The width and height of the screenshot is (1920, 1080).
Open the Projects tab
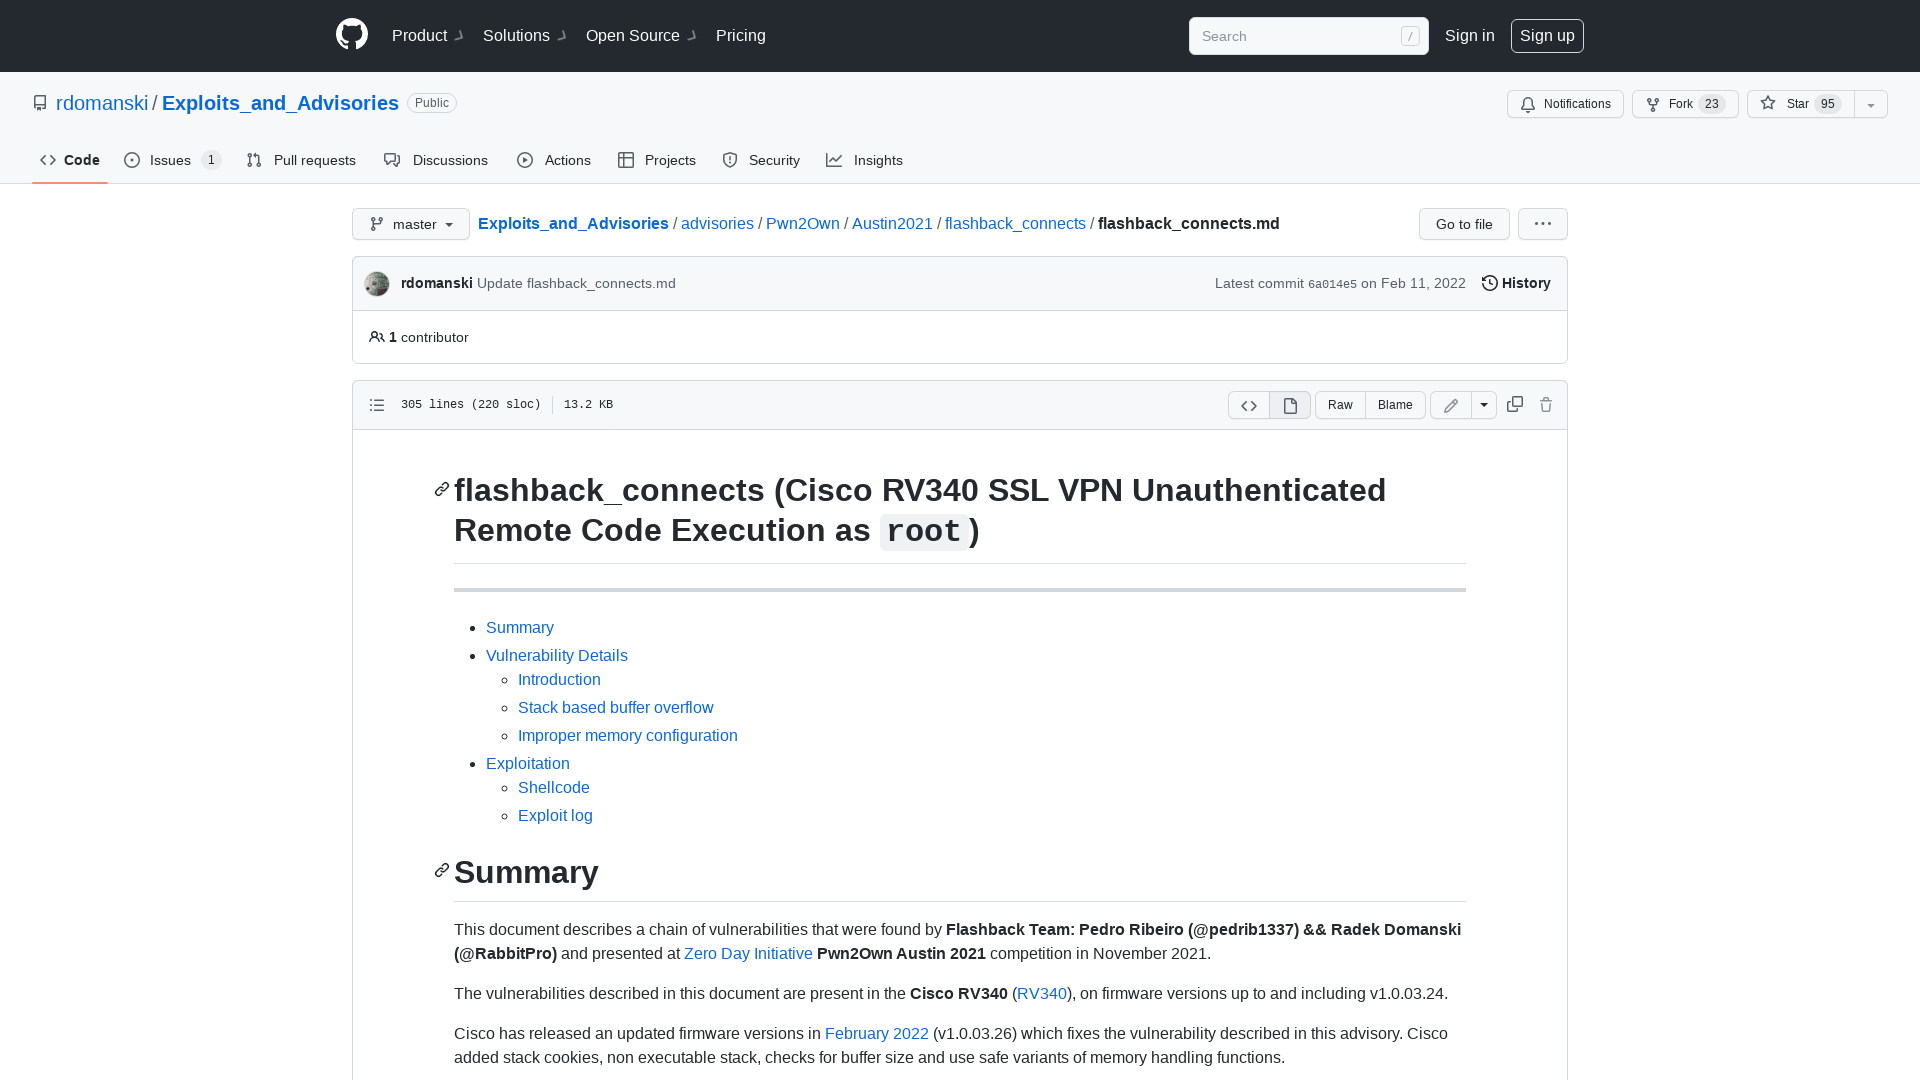pyautogui.click(x=657, y=160)
